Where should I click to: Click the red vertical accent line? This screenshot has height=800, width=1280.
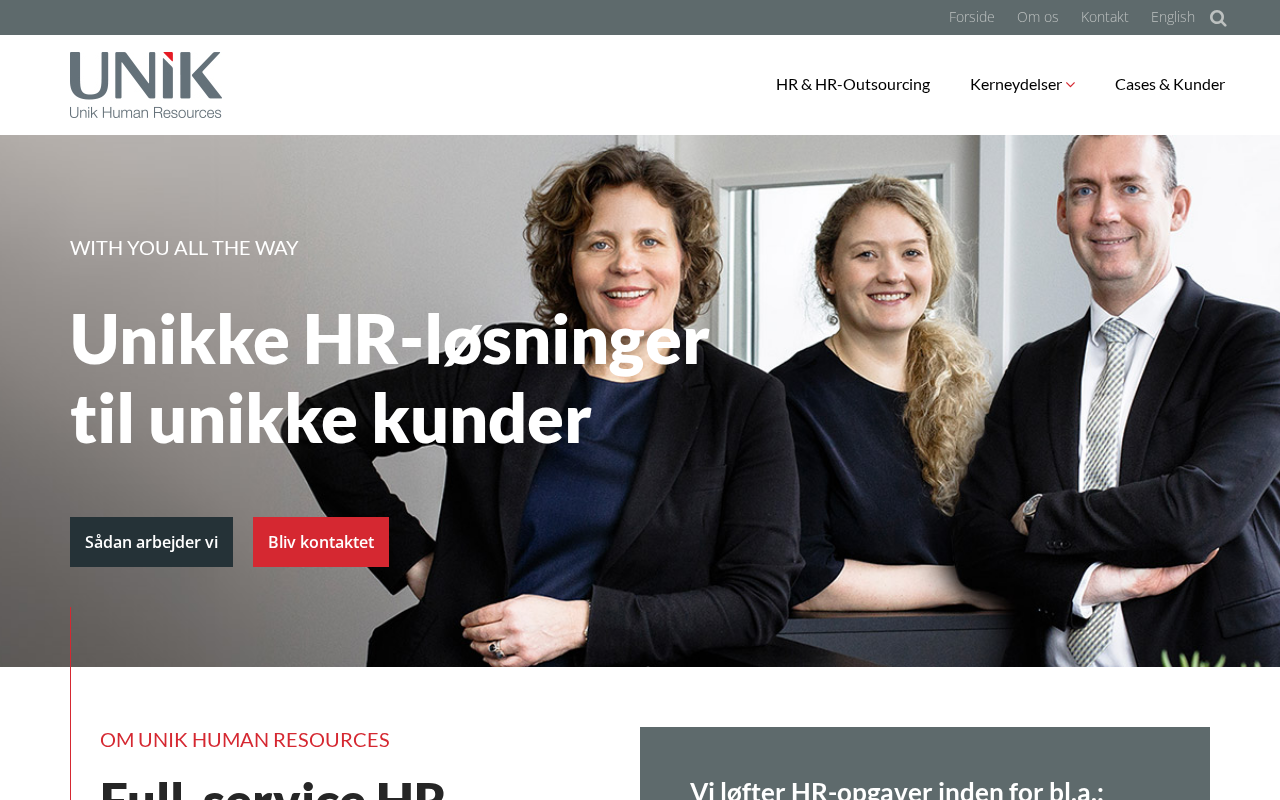pos(70,704)
